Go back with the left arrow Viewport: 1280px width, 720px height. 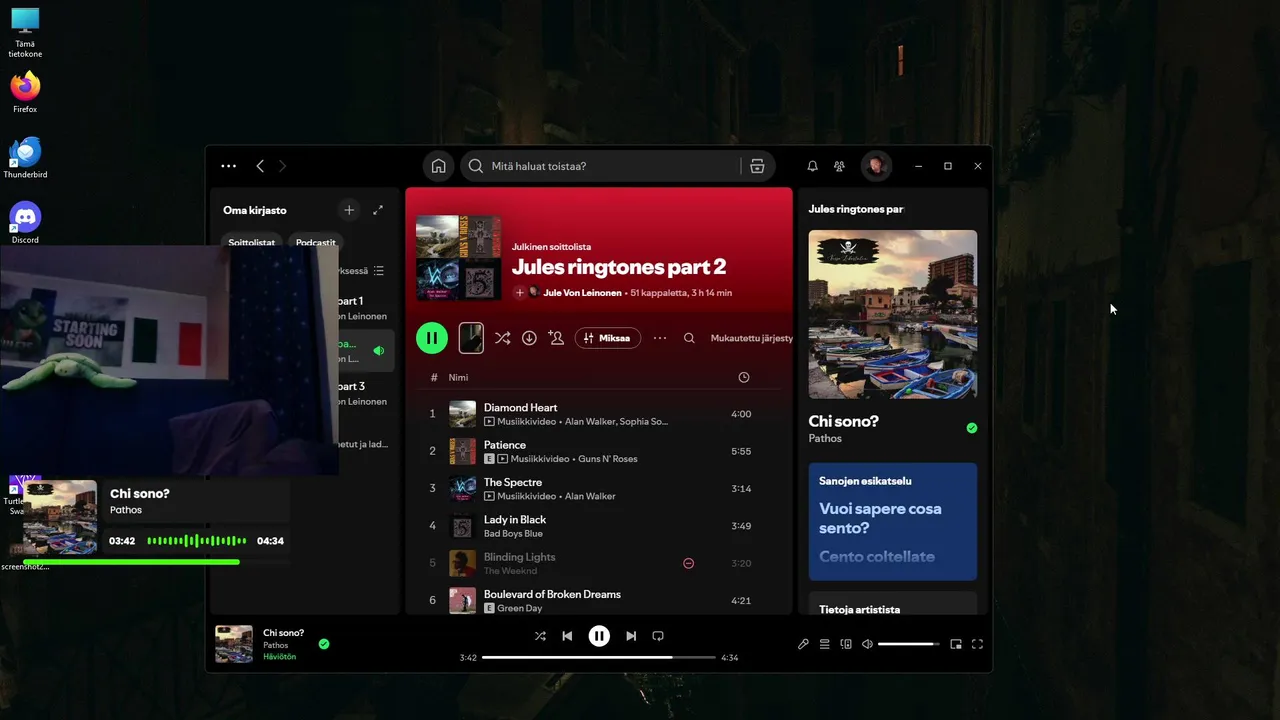260,166
